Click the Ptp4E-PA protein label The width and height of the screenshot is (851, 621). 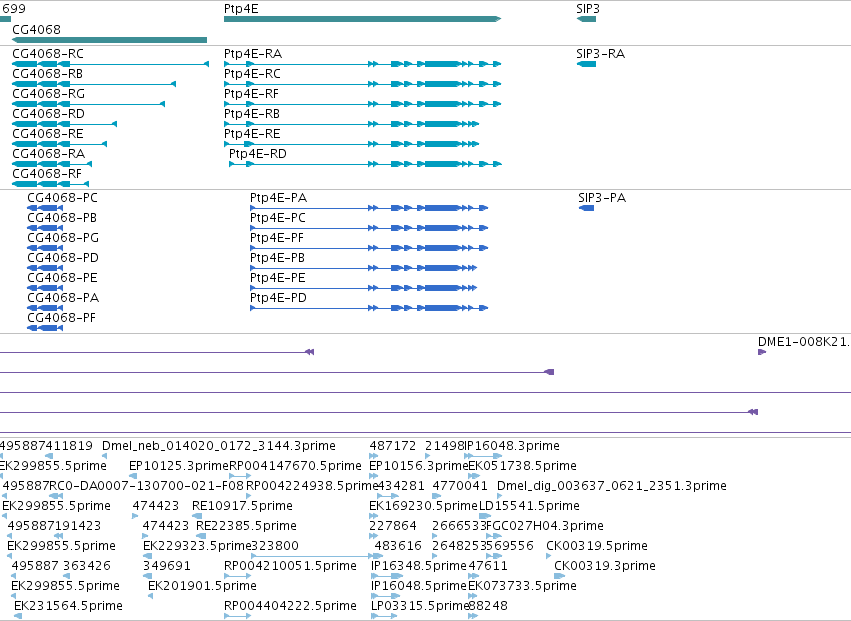coord(278,198)
